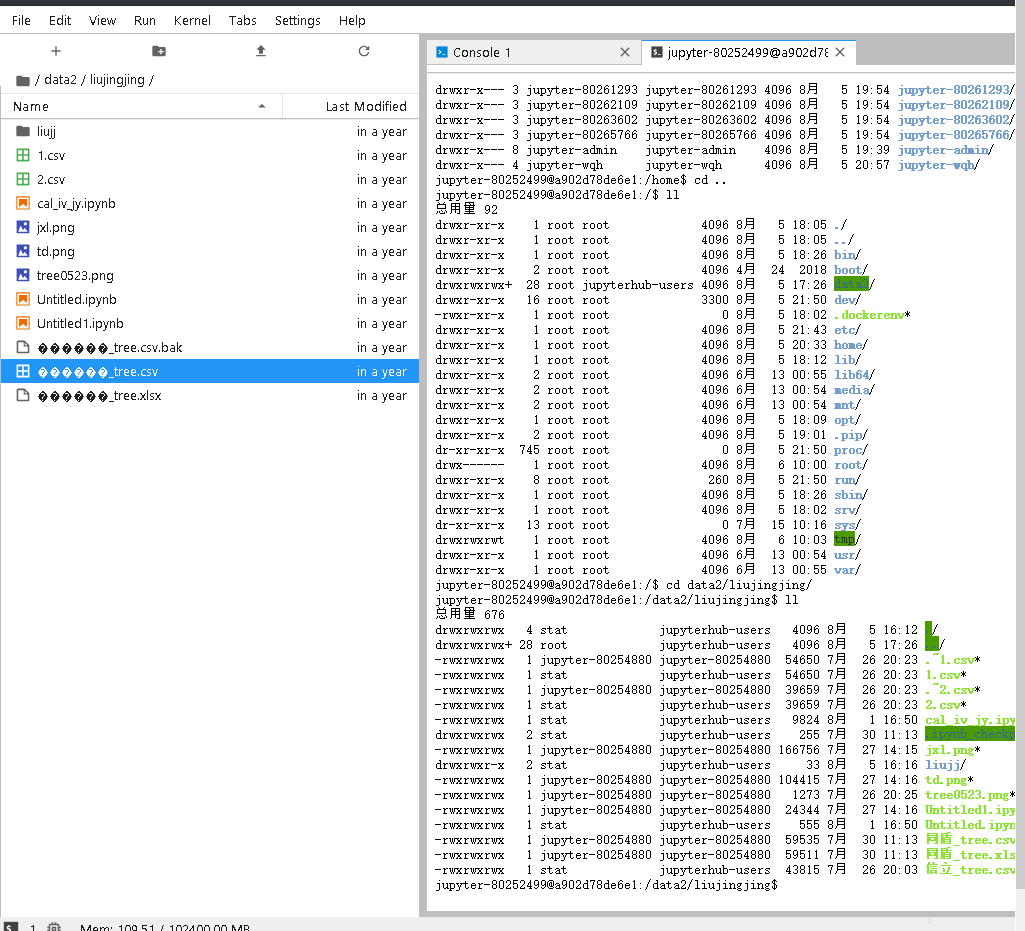Refresh the file browser listing
Screen dimensions: 1025x931
[364, 51]
